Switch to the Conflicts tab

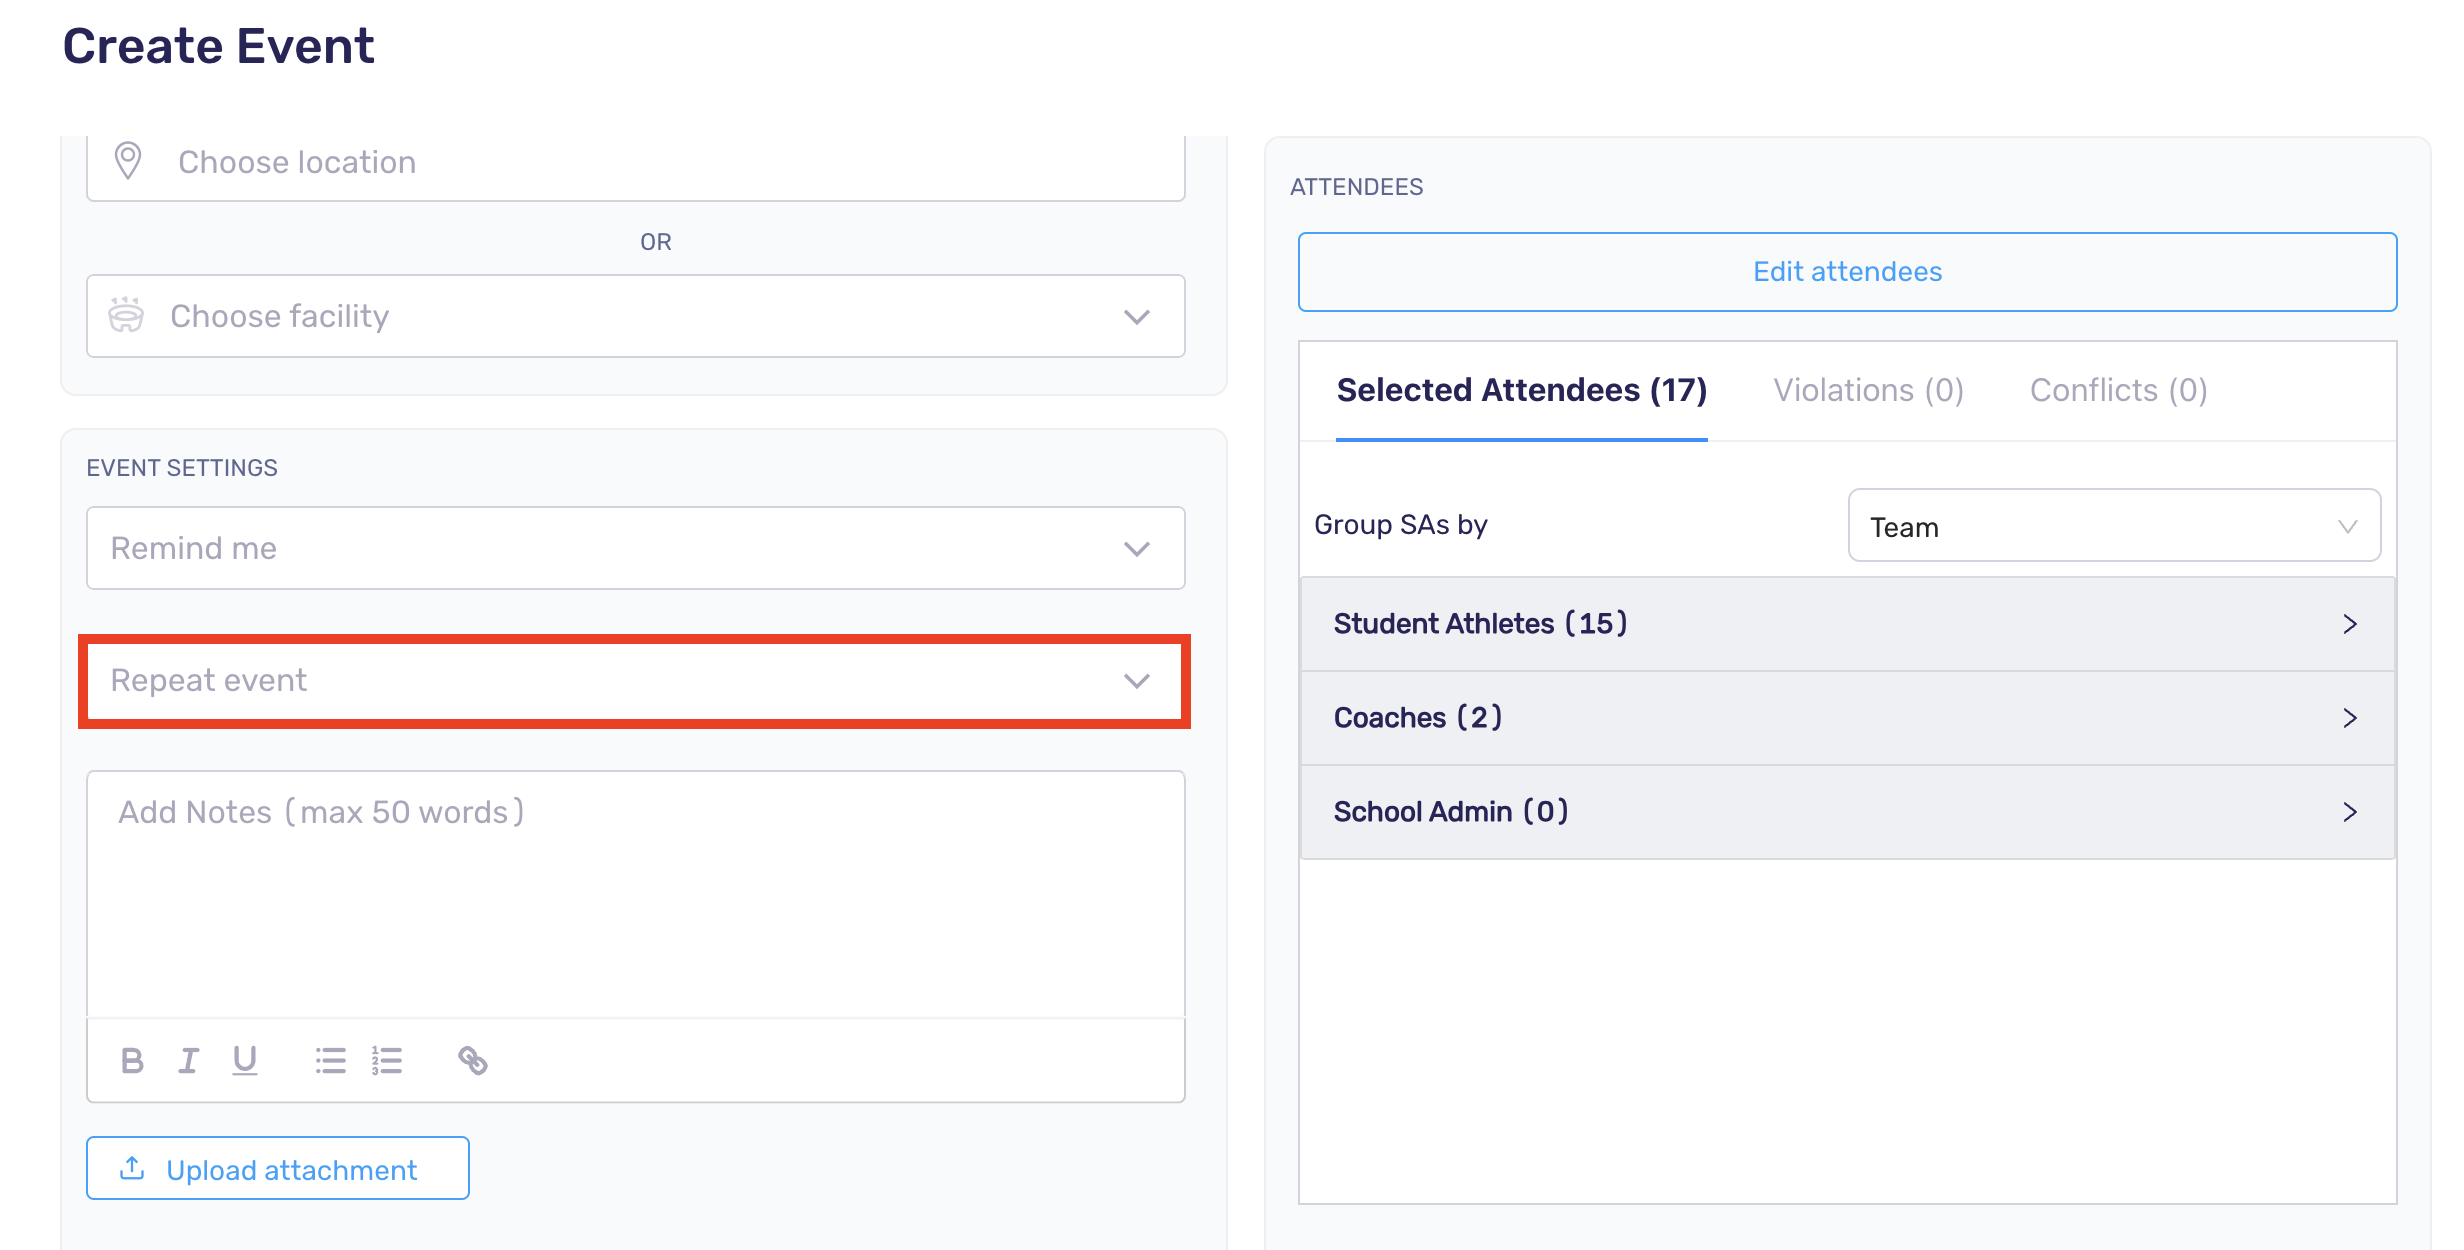click(x=2118, y=390)
